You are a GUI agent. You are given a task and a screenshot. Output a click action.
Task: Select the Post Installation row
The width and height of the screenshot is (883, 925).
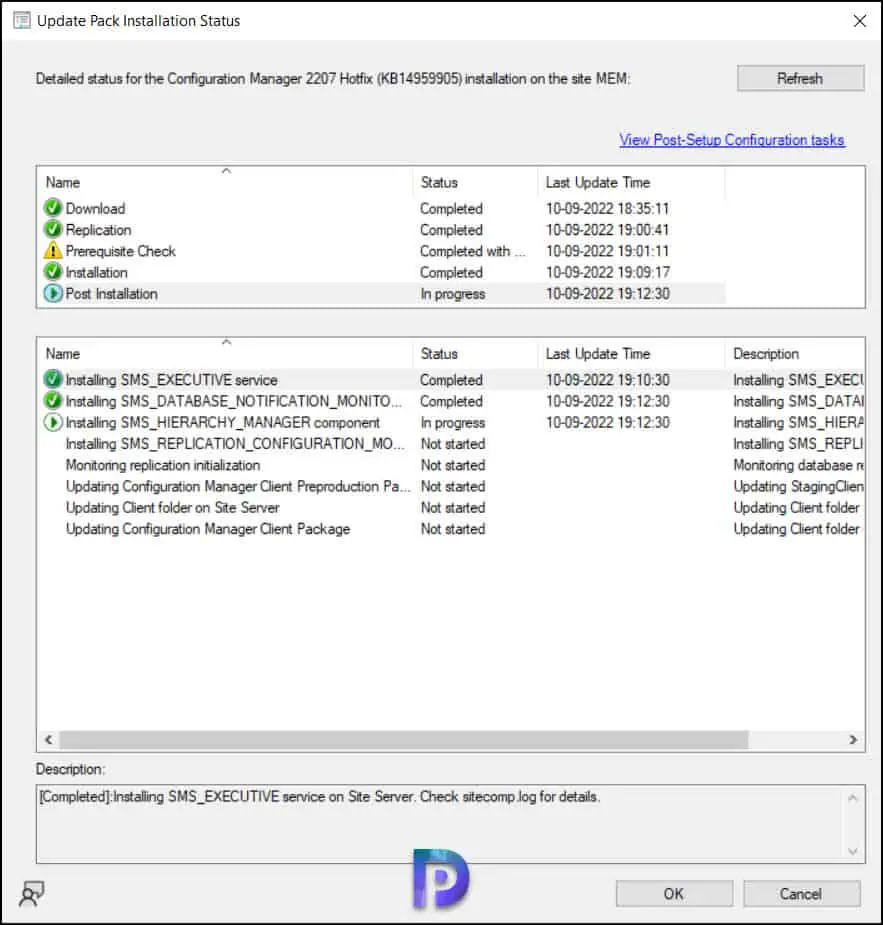(x=381, y=293)
